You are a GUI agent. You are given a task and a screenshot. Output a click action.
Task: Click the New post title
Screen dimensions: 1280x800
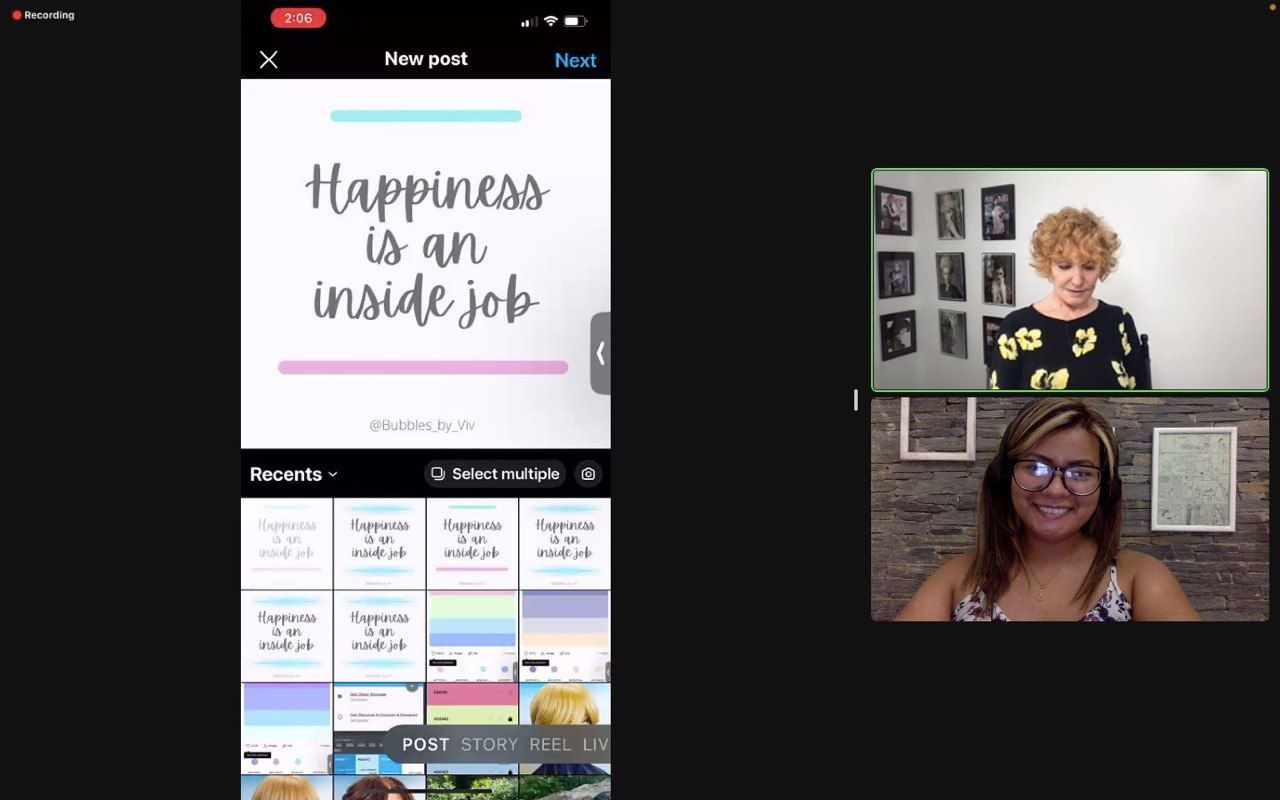click(426, 59)
